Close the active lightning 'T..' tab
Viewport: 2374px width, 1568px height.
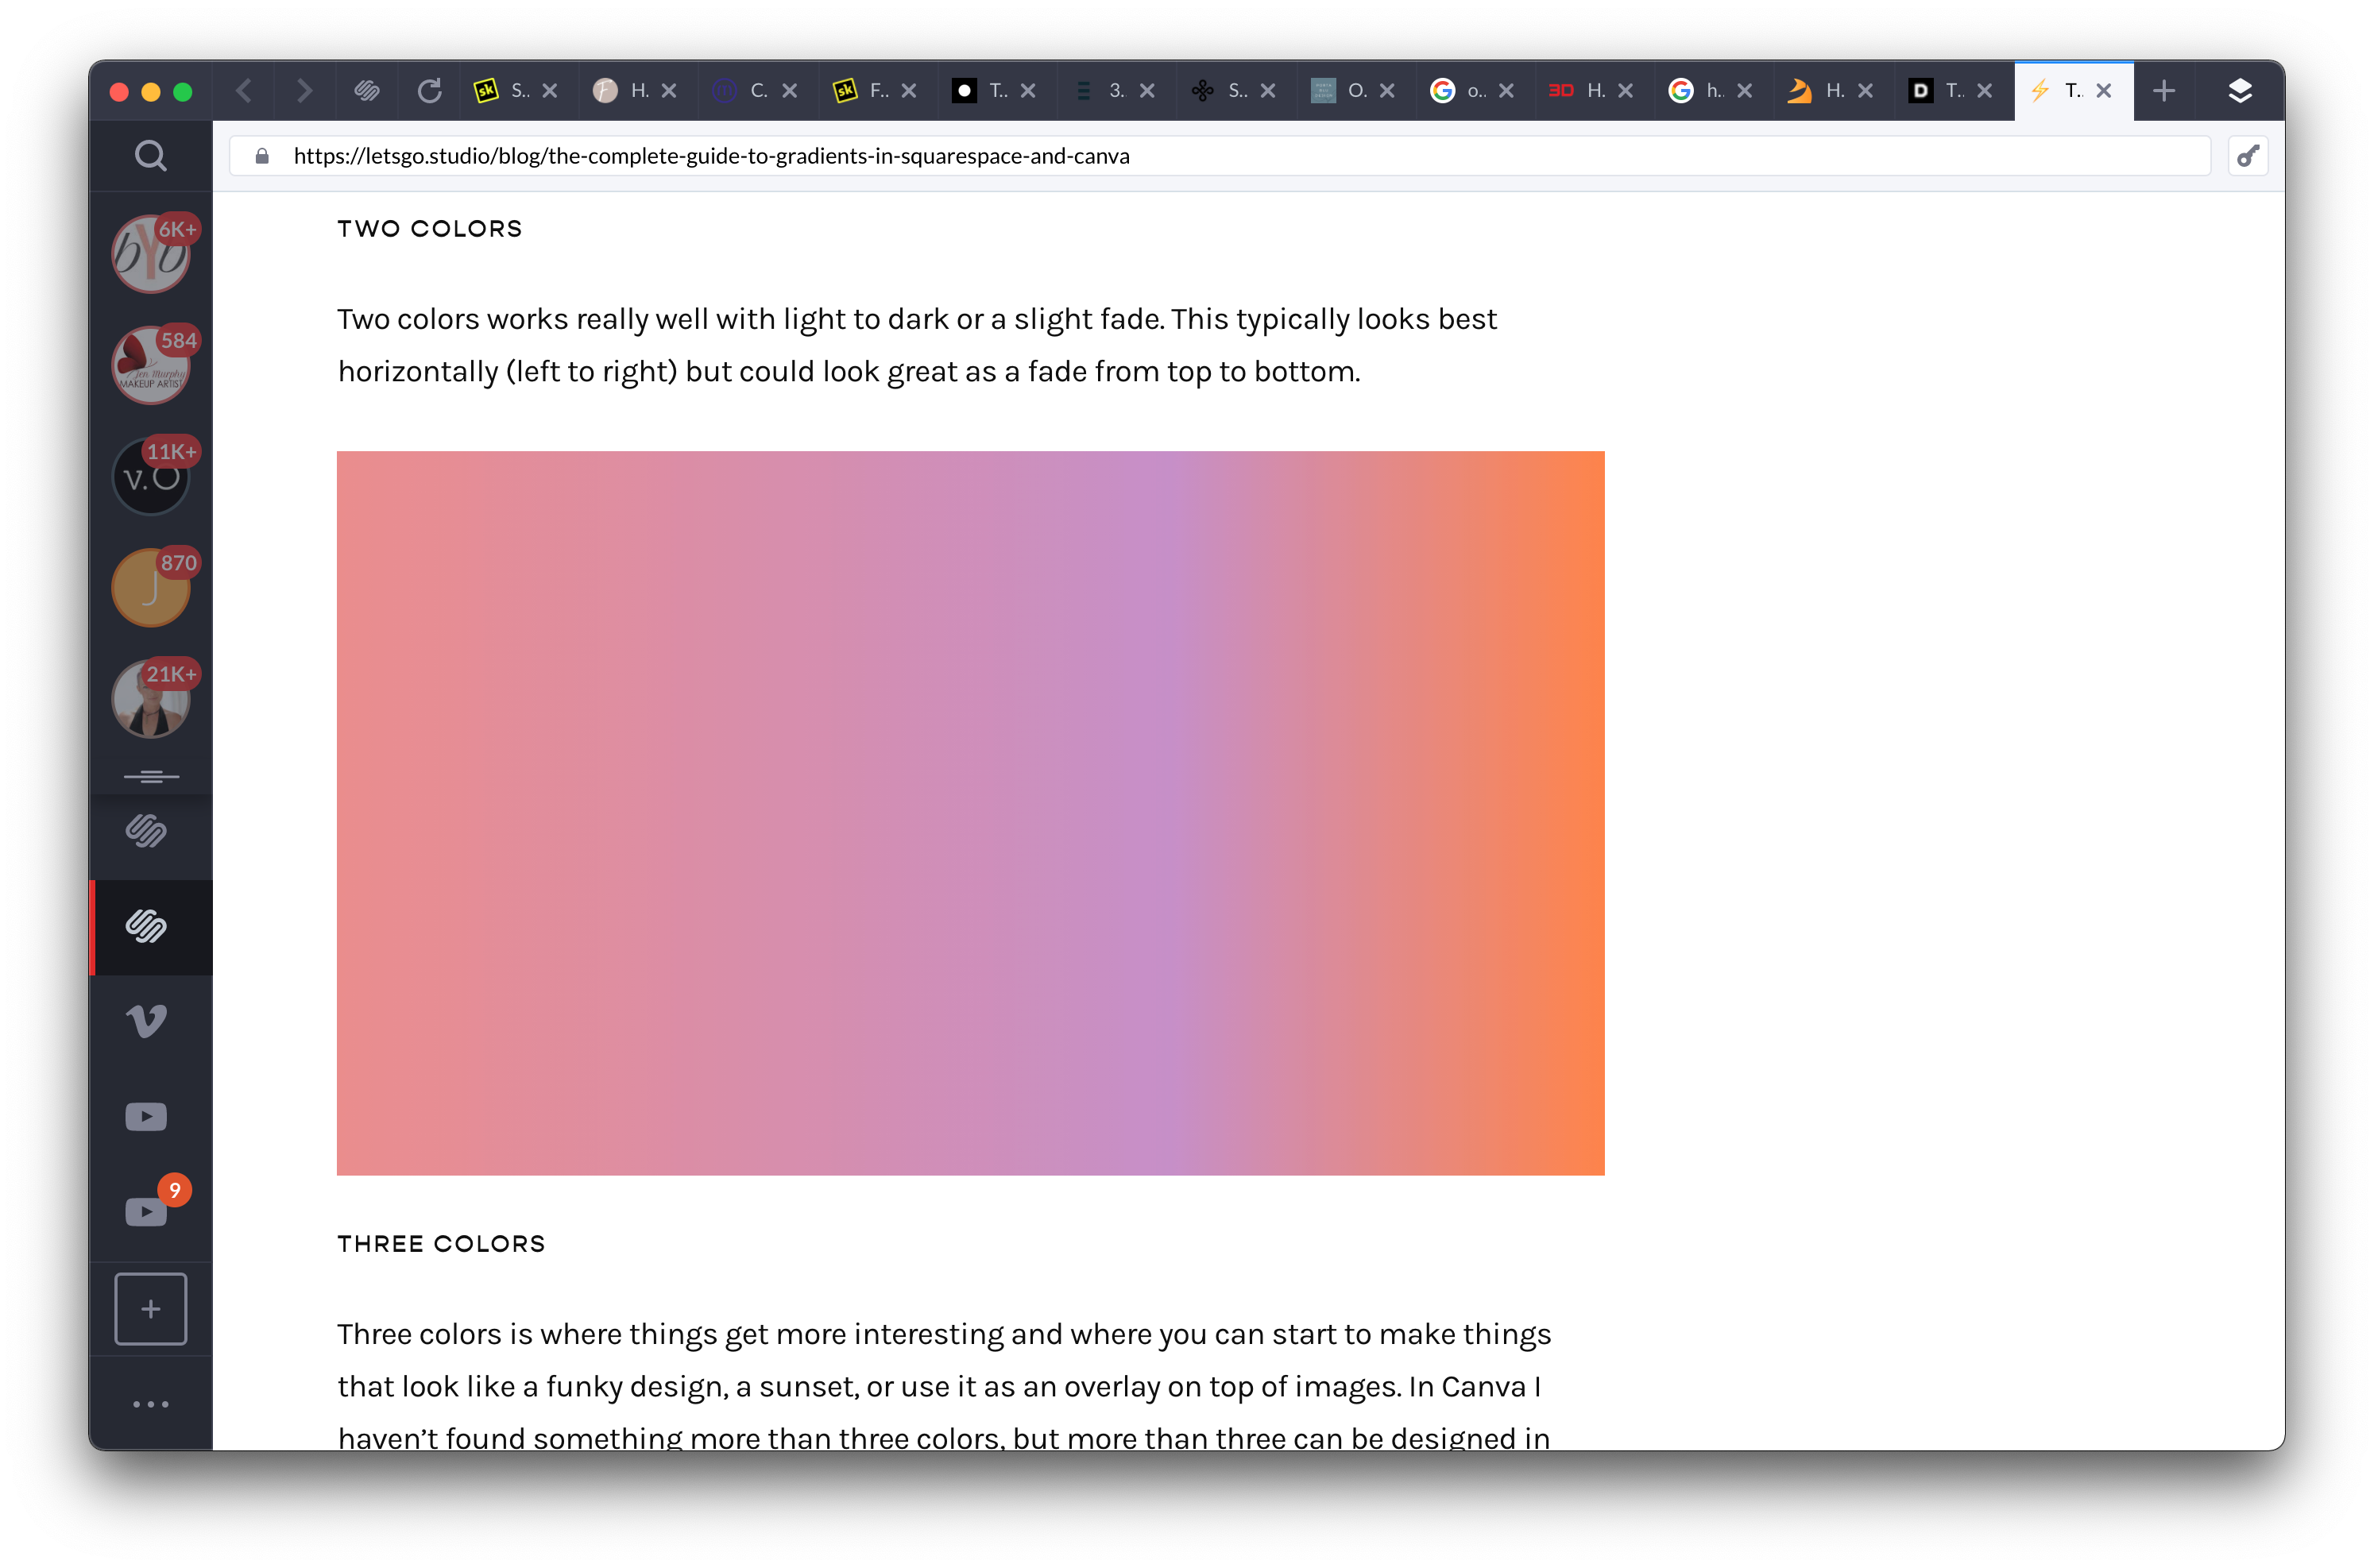point(2104,91)
